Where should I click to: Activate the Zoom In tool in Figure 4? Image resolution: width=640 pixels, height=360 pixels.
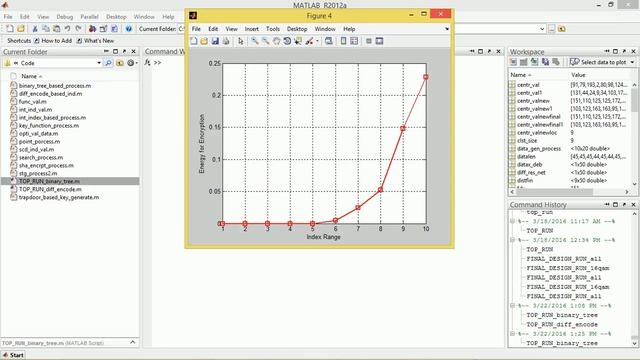click(x=255, y=41)
